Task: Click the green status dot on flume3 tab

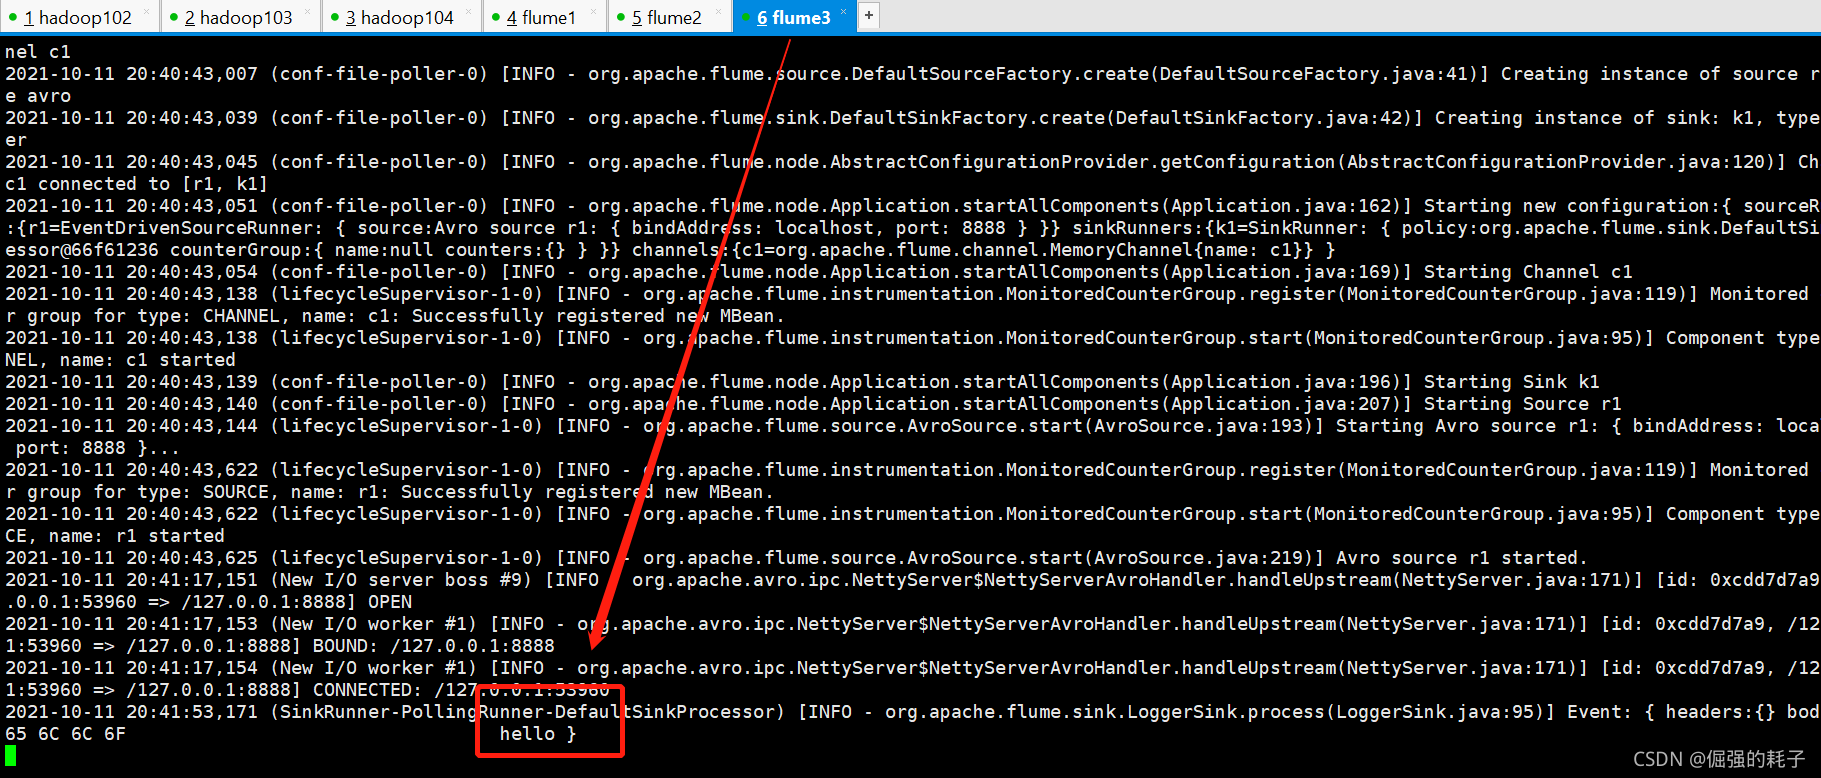Action: click(746, 17)
